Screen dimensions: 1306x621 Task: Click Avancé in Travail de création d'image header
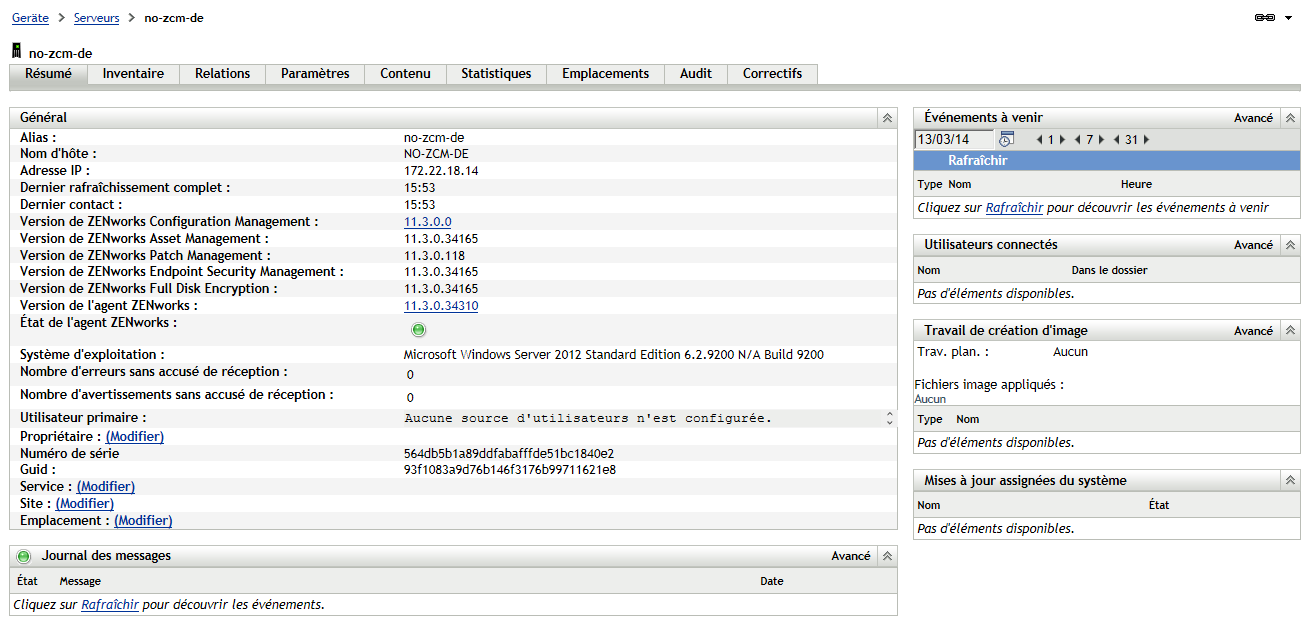pyautogui.click(x=1253, y=331)
